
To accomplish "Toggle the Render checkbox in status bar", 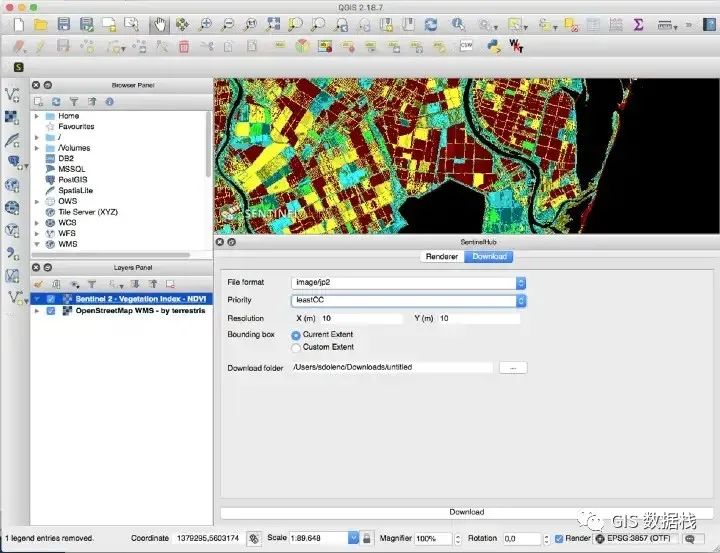I will [x=559, y=539].
